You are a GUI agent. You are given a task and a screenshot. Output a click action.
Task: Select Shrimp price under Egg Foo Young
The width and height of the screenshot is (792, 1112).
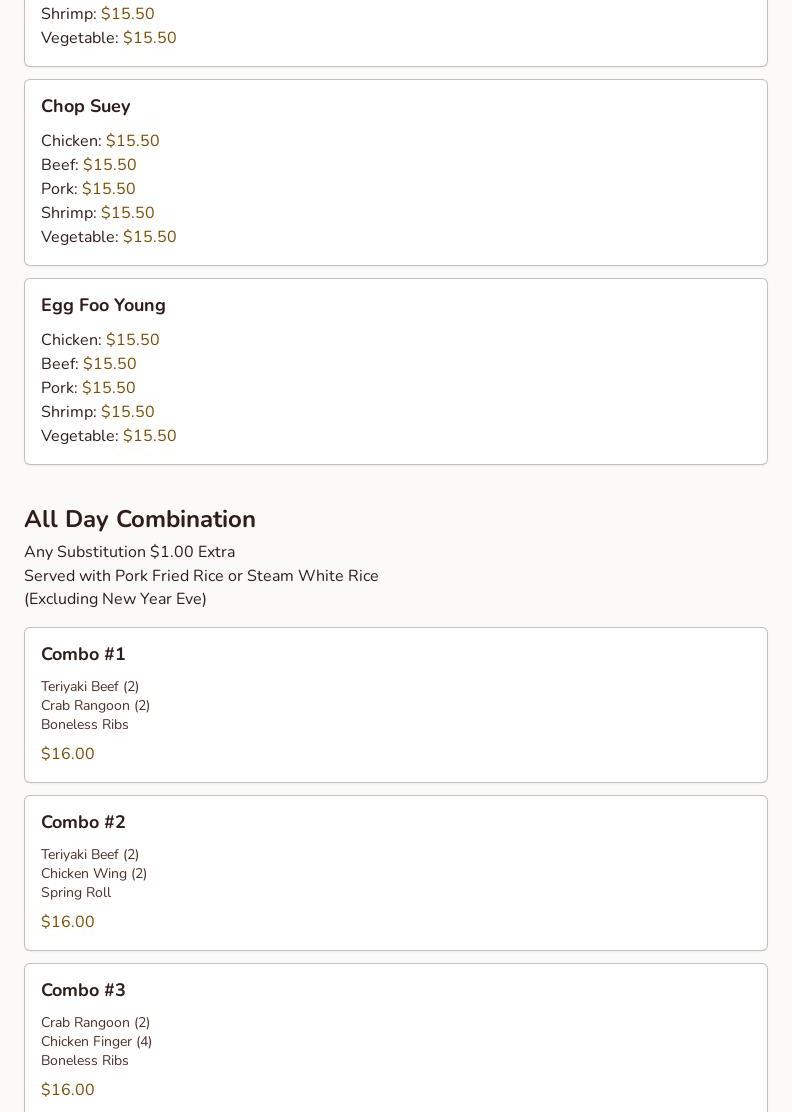127,412
